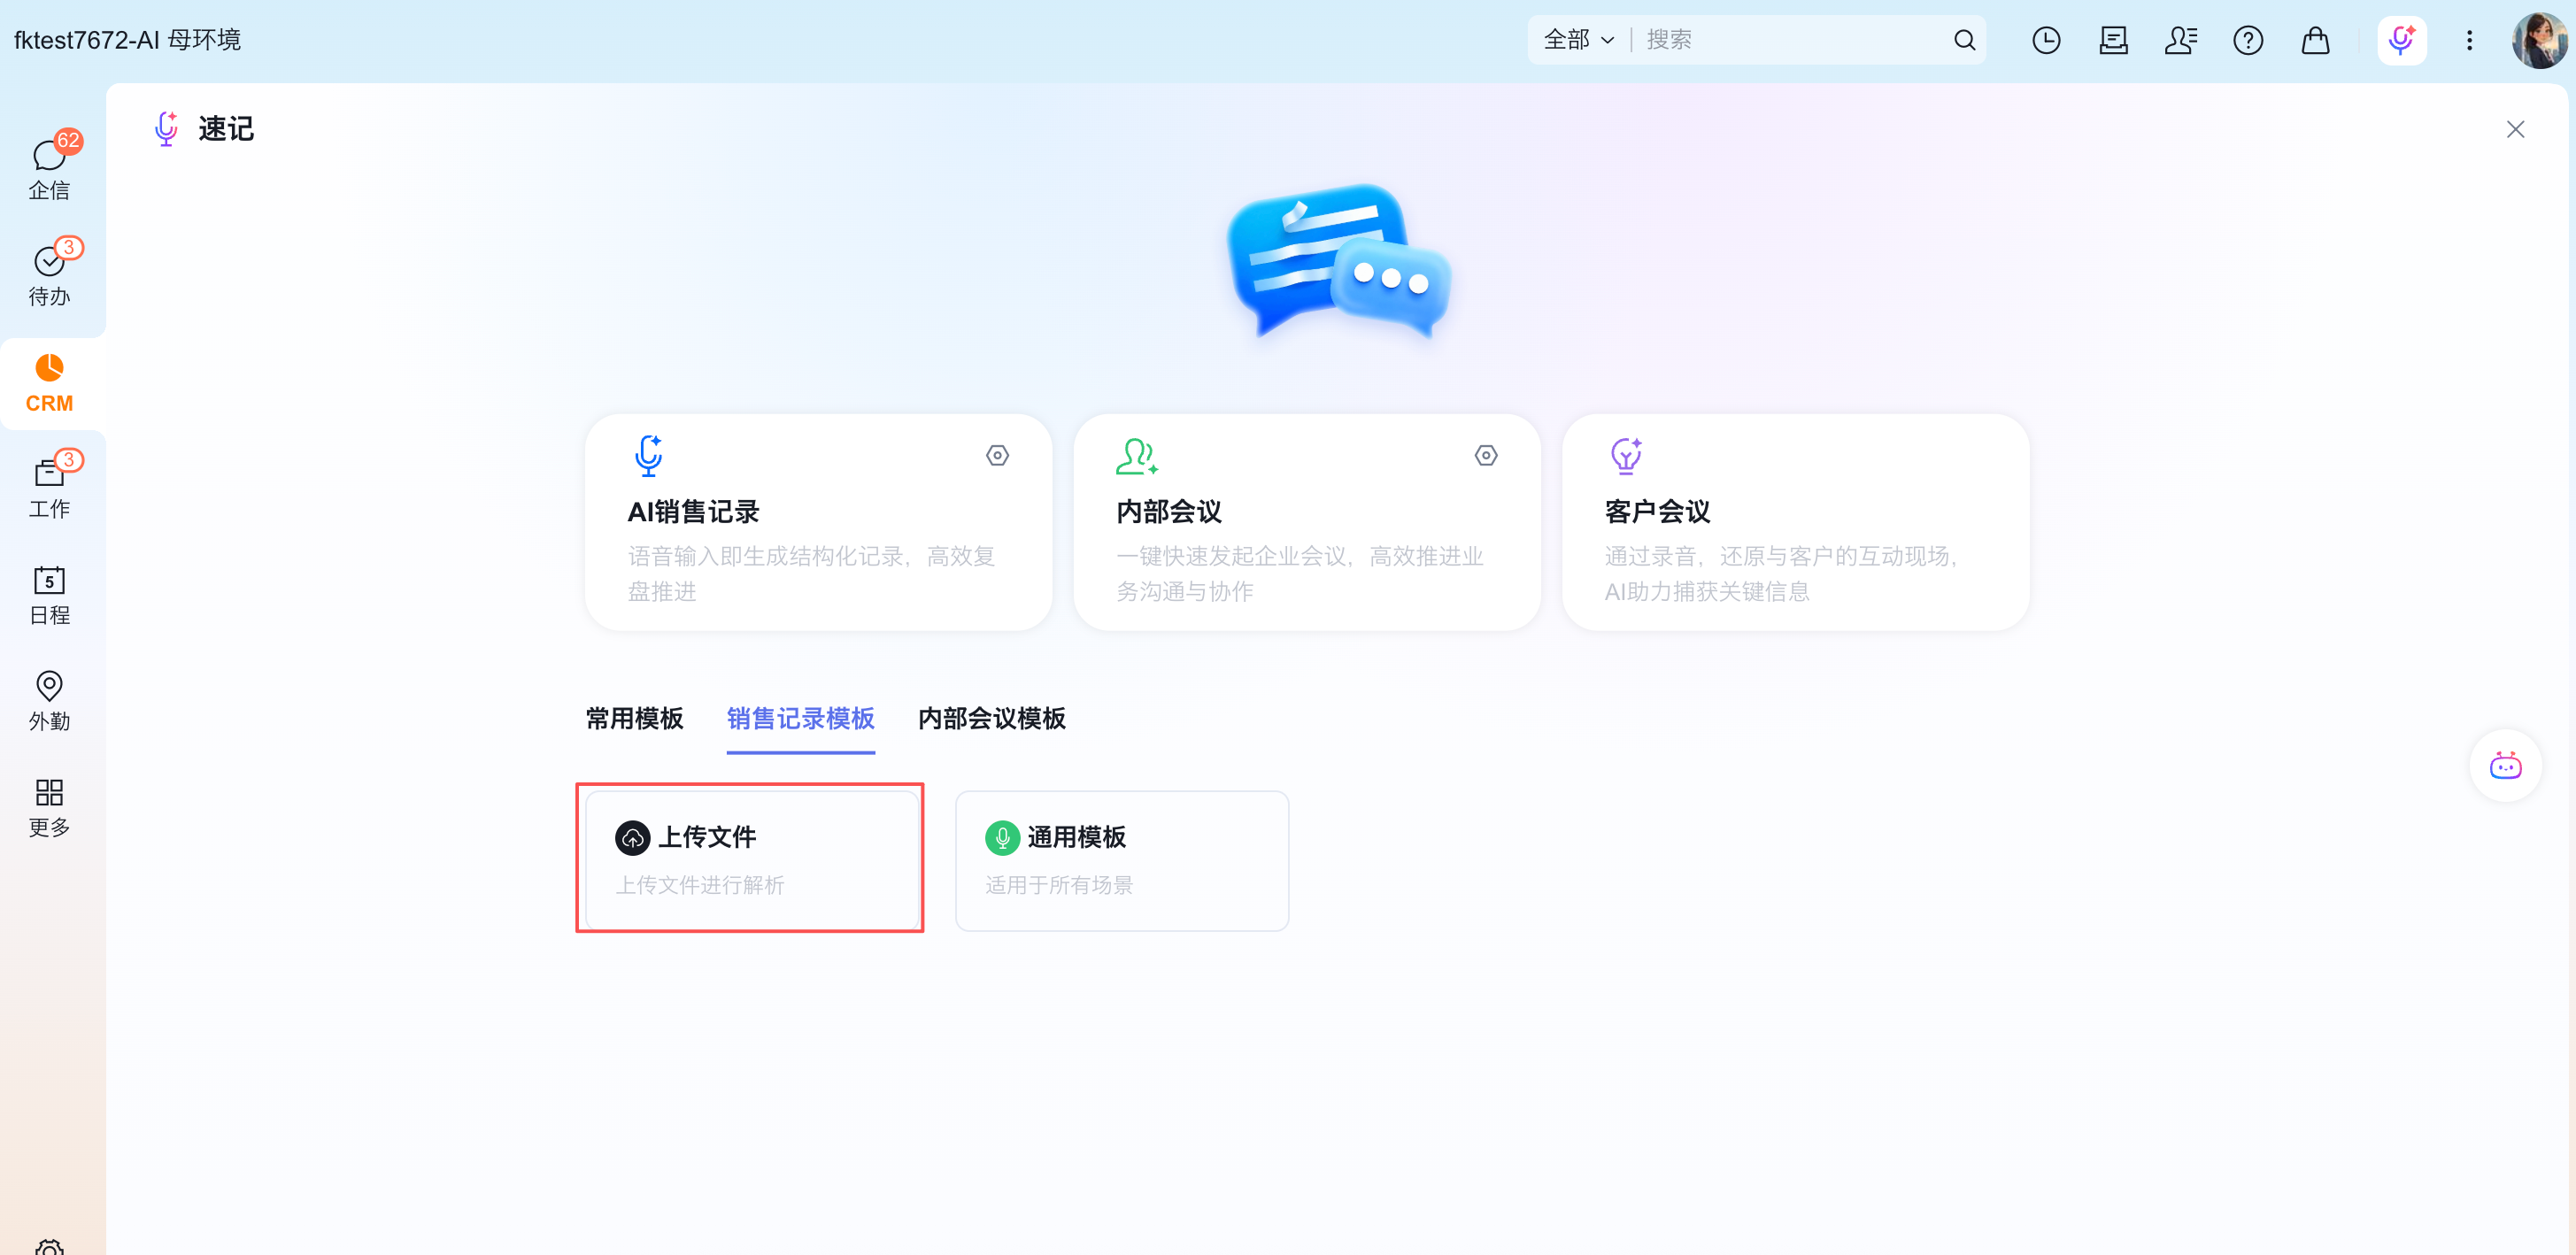Select the 通用模板 template card
Screen dimensions: 2576x1255
[1121, 859]
